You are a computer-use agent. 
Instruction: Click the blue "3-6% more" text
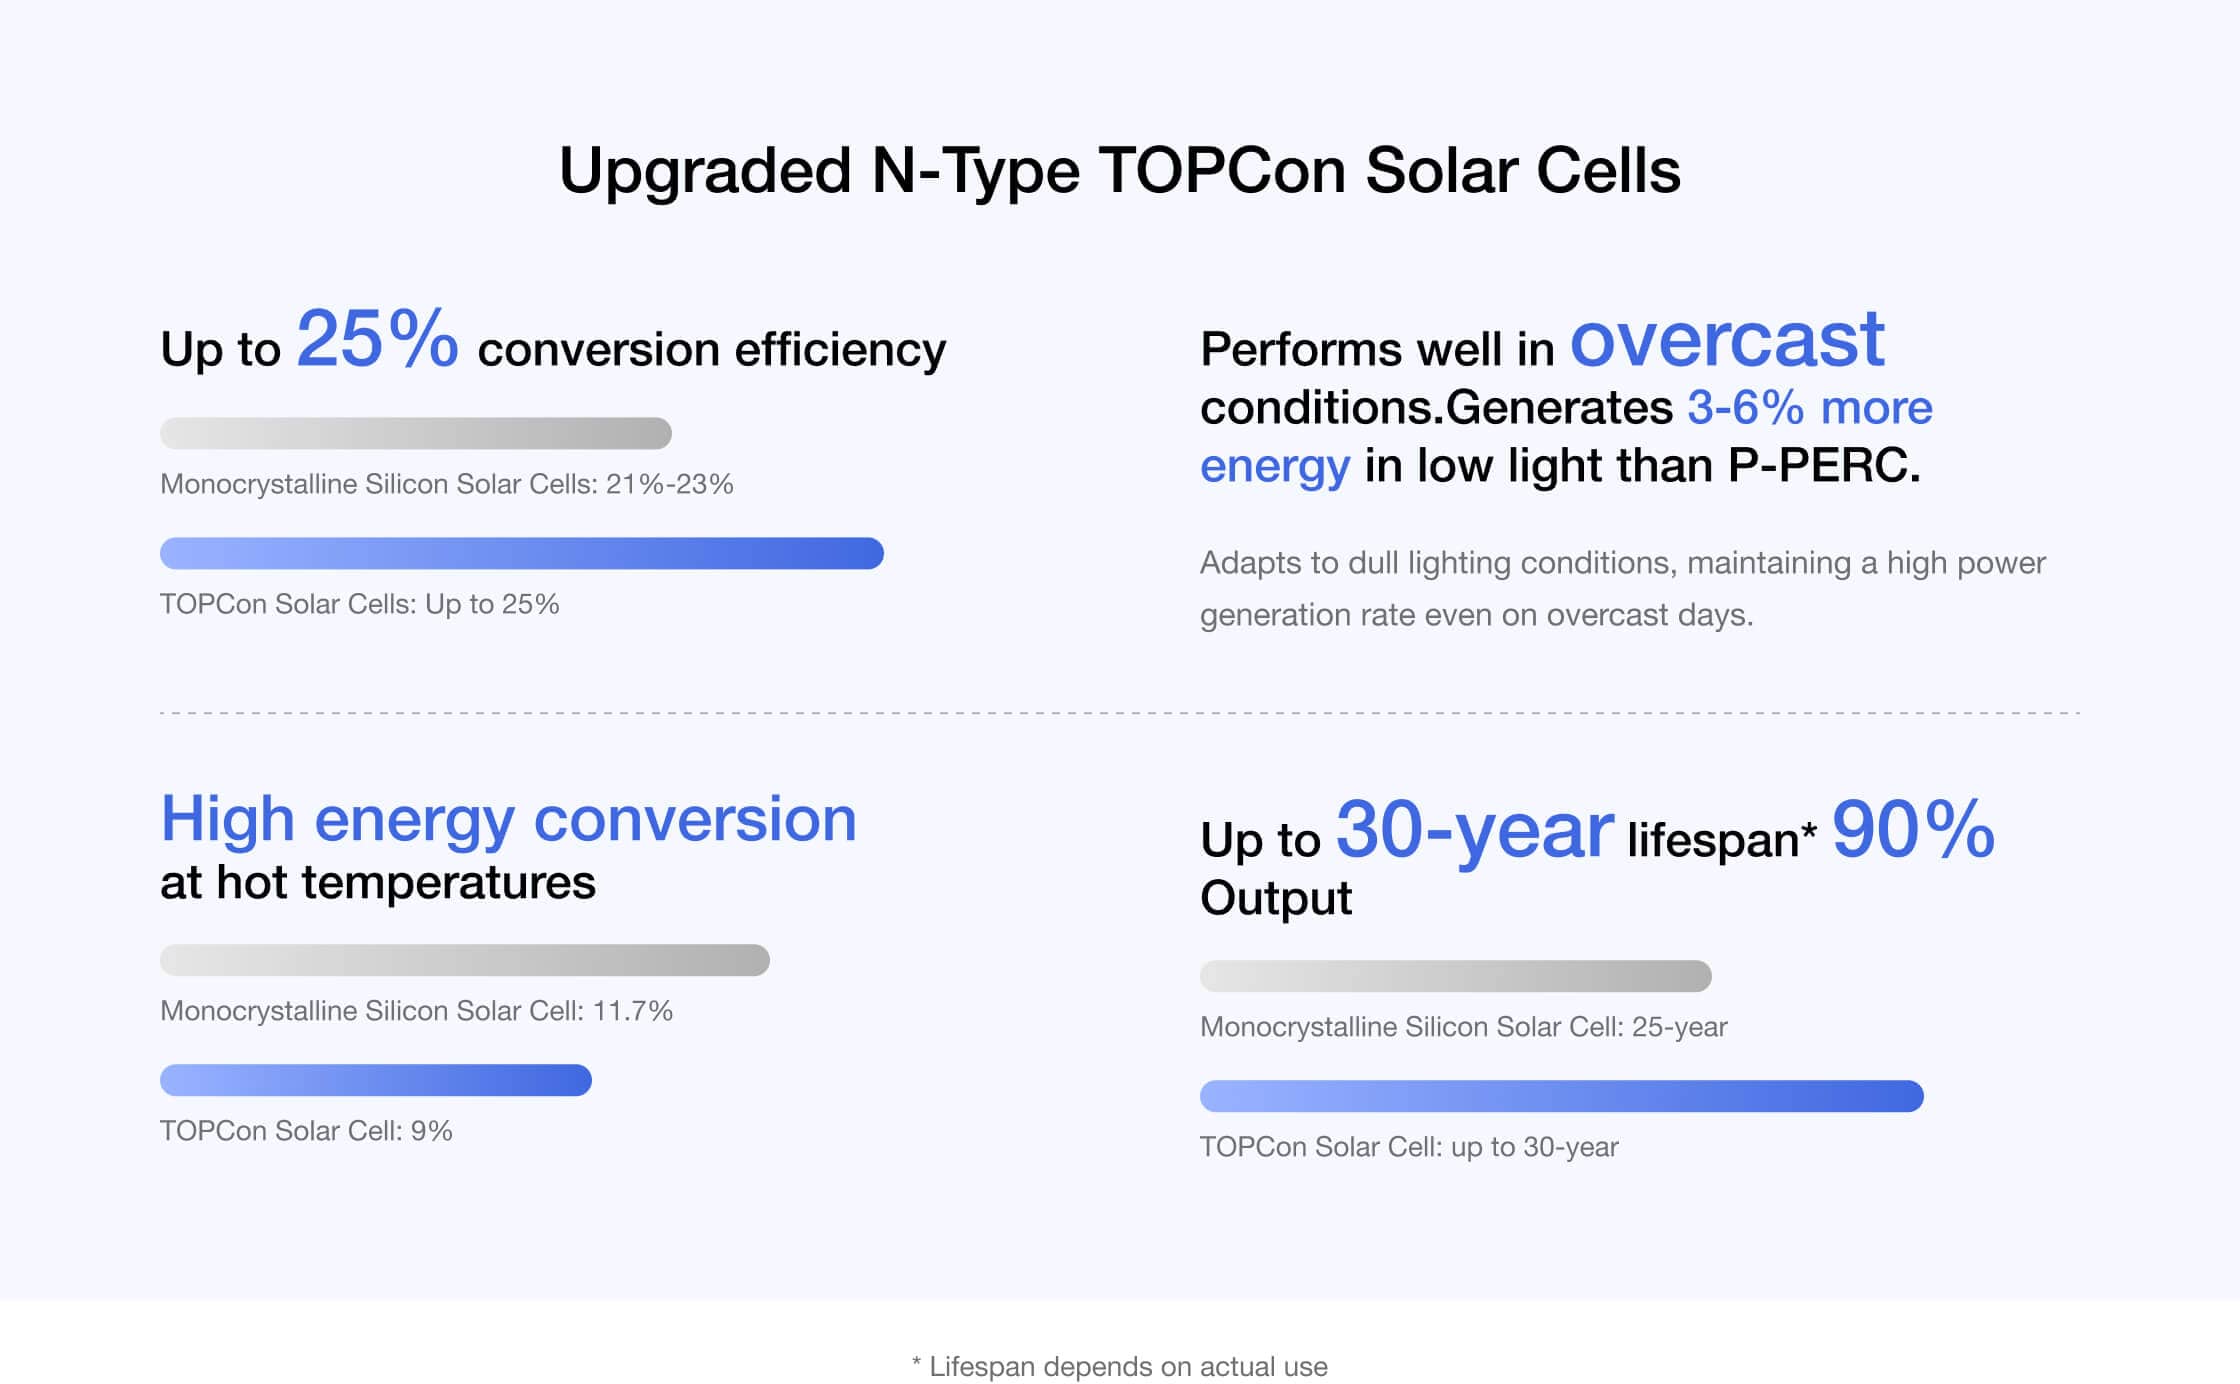click(1809, 408)
